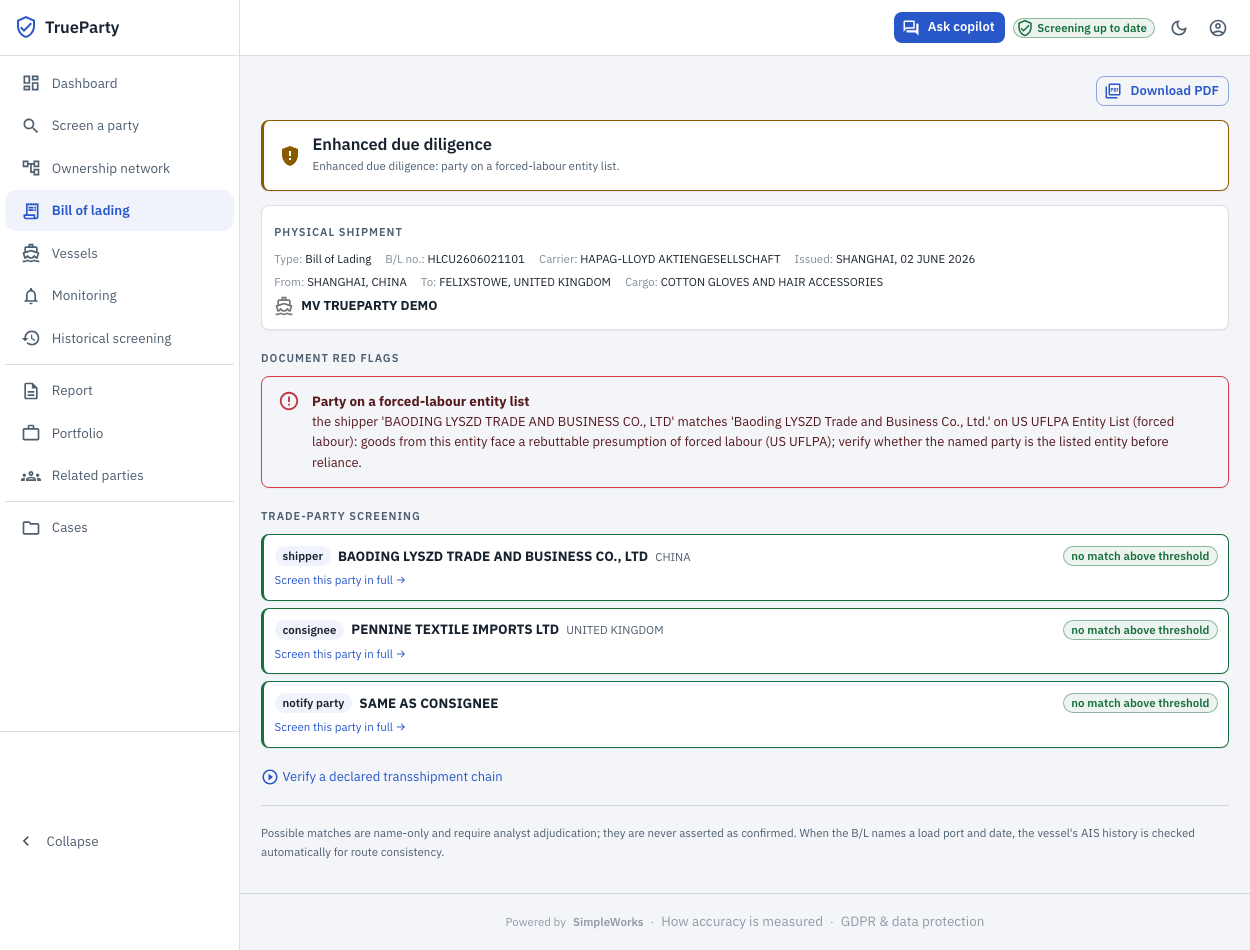The height and width of the screenshot is (950, 1250).
Task: Click the consignee's no match above threshold badge
Action: tap(1140, 630)
